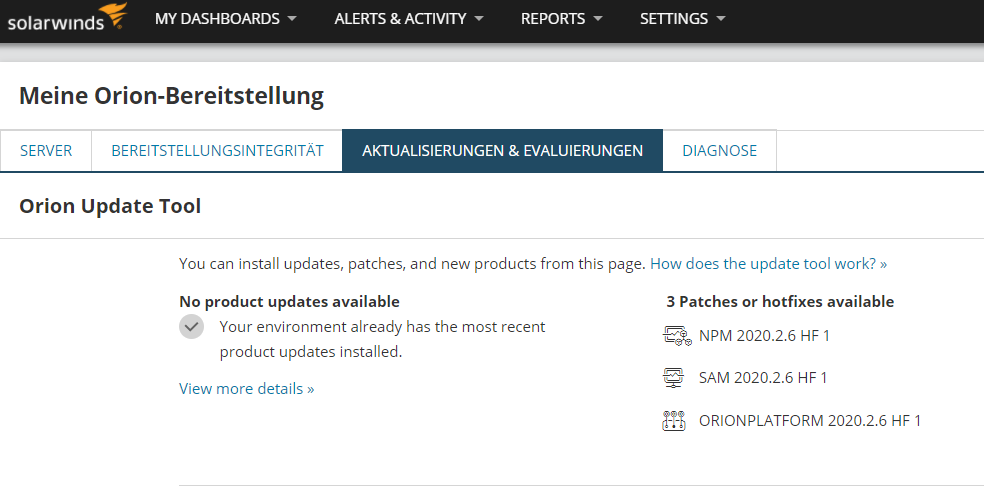Open the Settings menu

tap(682, 19)
